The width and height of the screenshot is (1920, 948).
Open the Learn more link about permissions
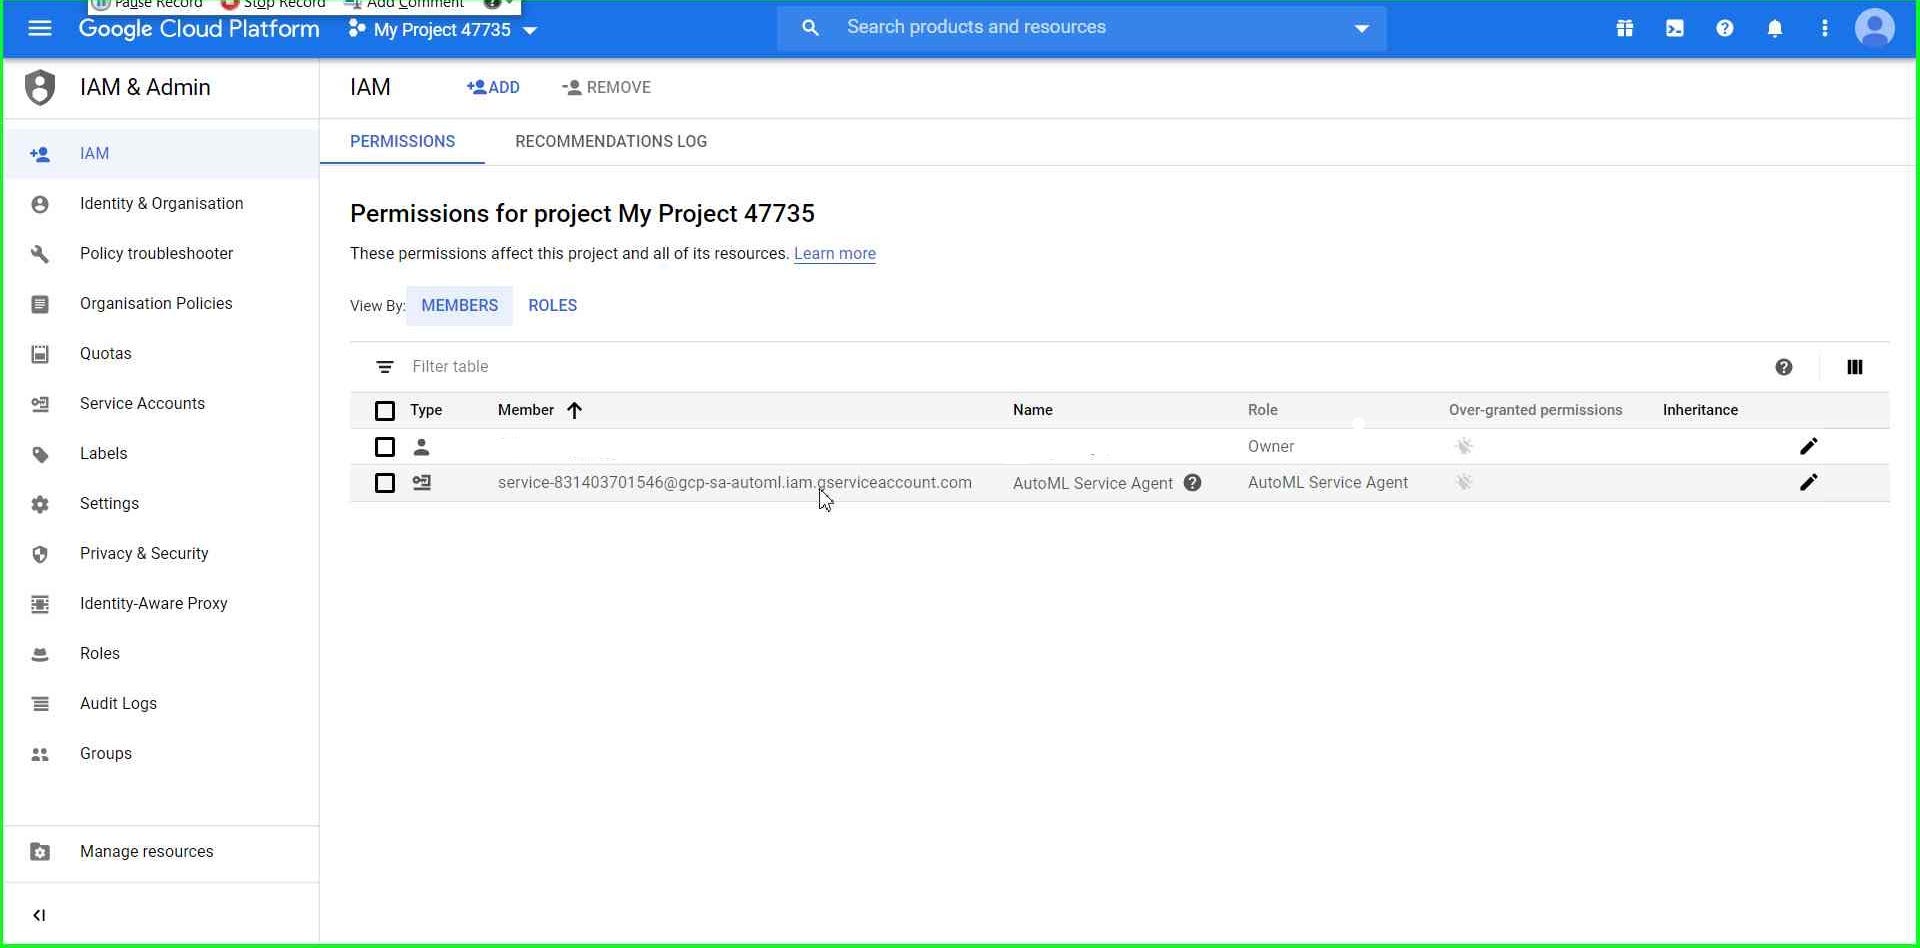tap(835, 254)
